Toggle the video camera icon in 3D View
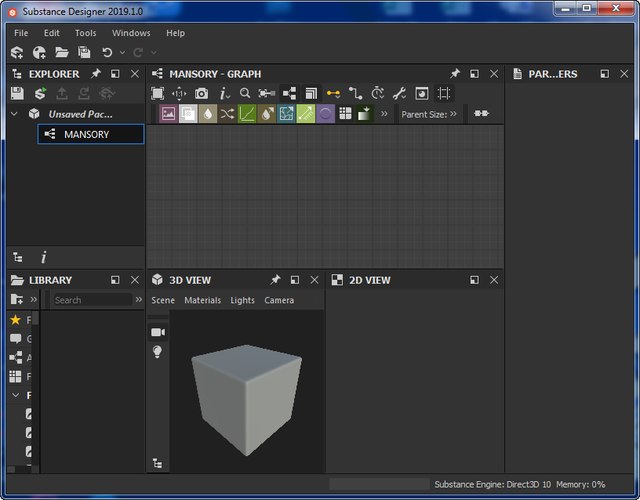Image resolution: width=640 pixels, height=500 pixels. 157,331
